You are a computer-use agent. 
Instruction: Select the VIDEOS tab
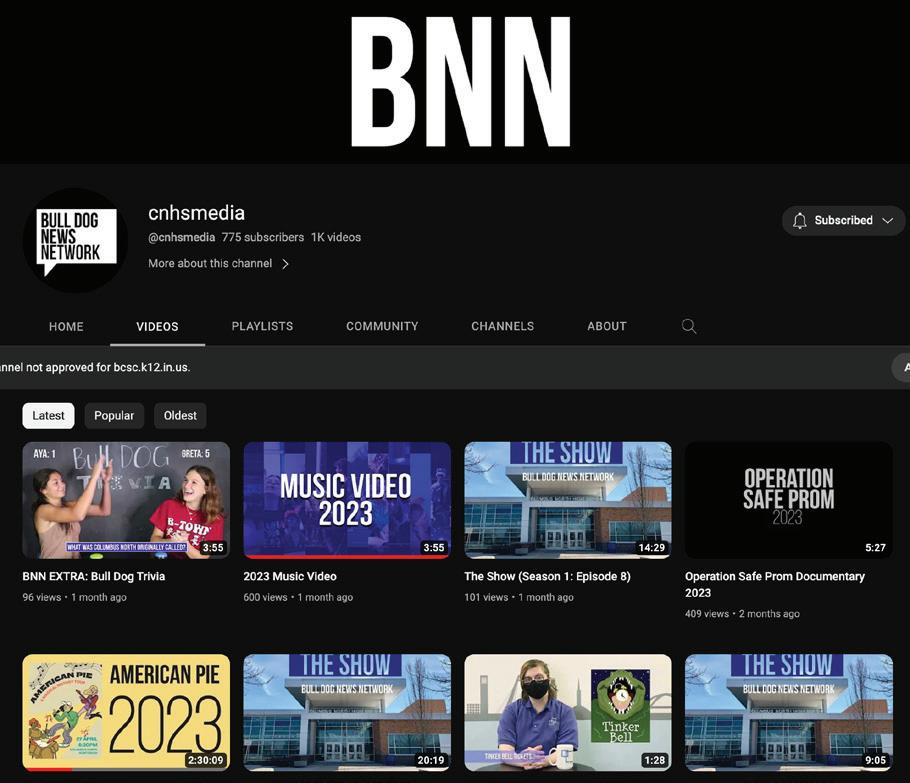[157, 327]
